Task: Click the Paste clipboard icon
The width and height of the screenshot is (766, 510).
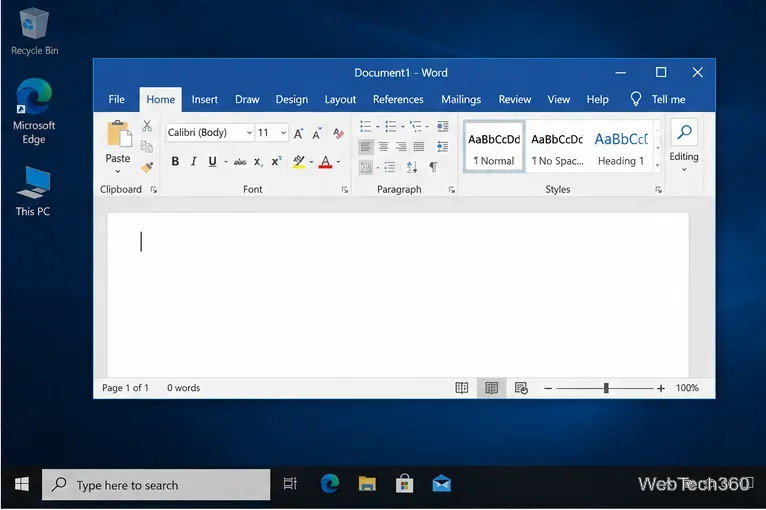Action: 119,133
